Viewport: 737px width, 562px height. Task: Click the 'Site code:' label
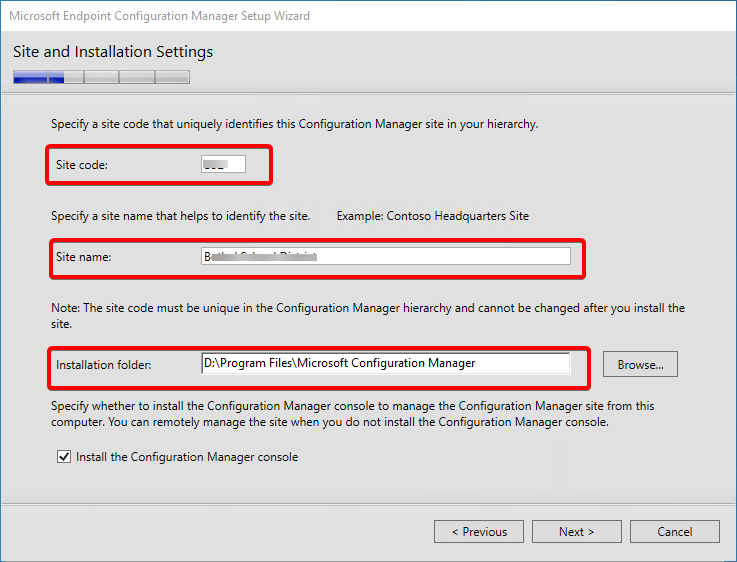[x=82, y=165]
